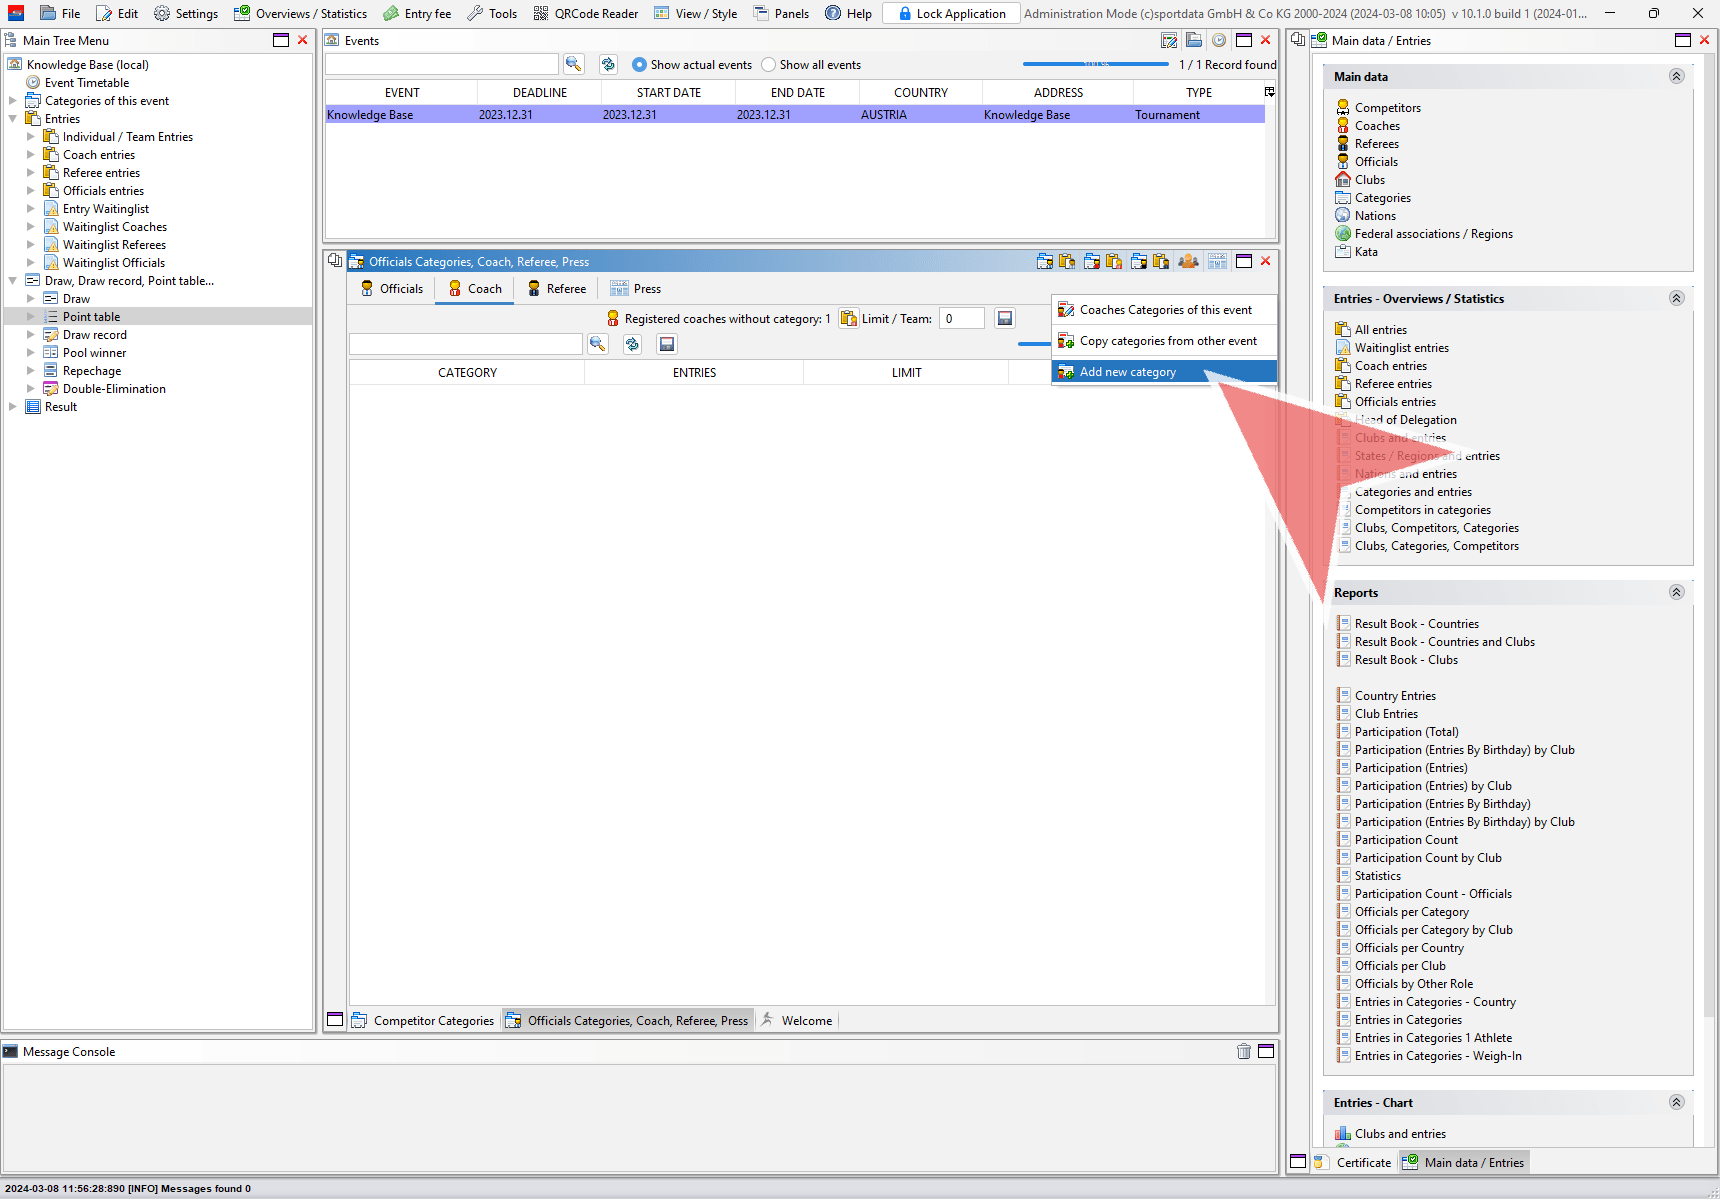Choose Add new category menu entry
This screenshot has height=1200, width=1720.
(x=1127, y=372)
